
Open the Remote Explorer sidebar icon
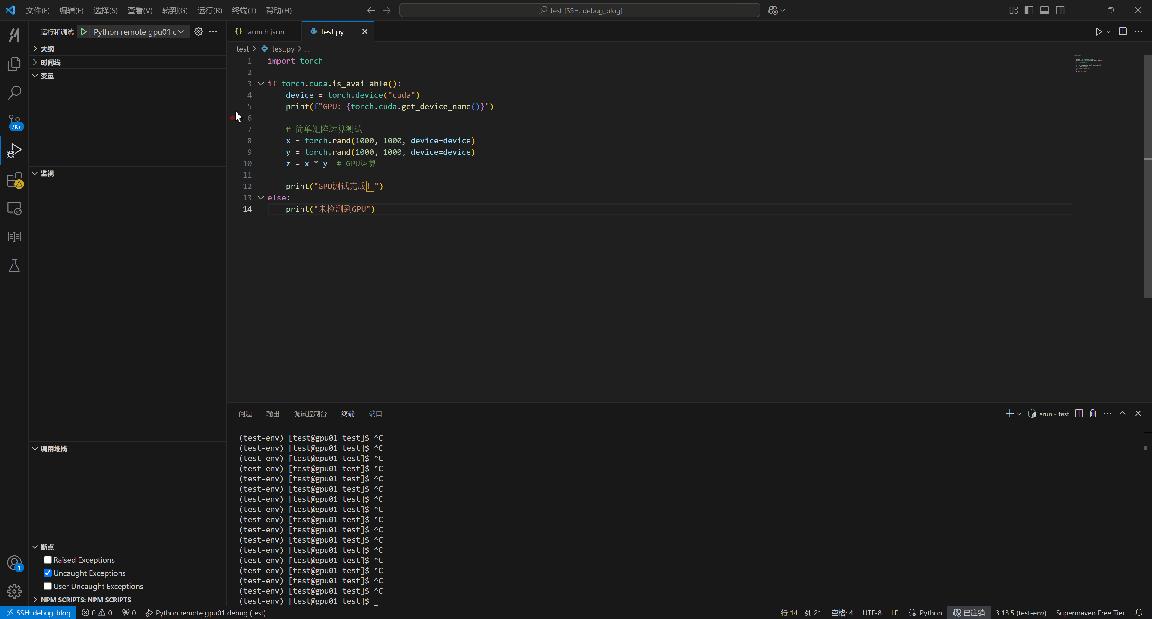tap(14, 208)
